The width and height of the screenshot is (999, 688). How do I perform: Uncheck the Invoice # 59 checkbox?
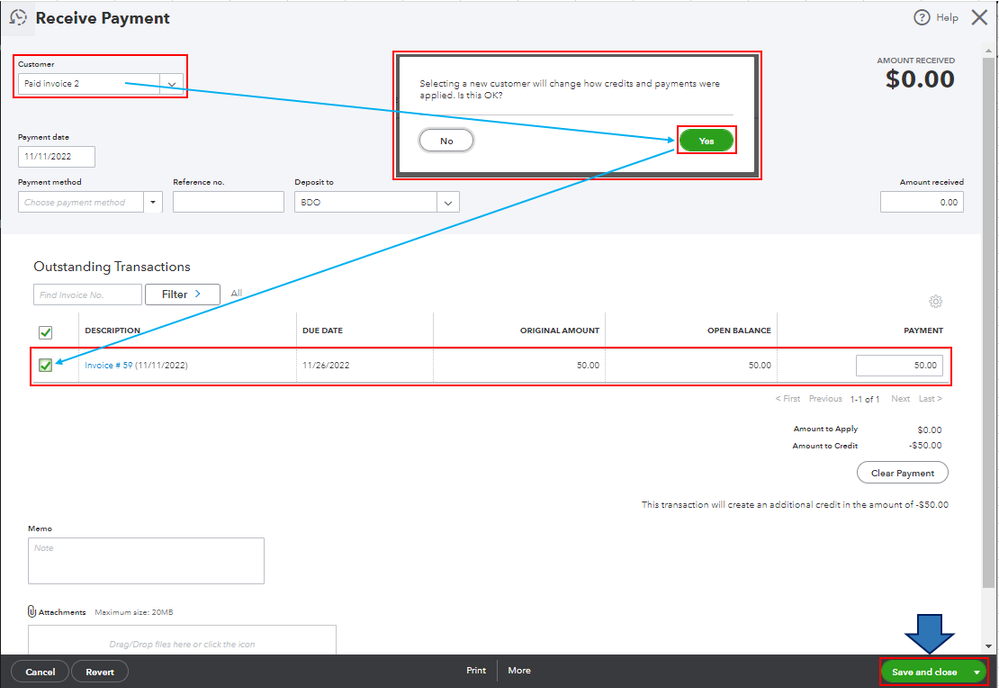[45, 365]
